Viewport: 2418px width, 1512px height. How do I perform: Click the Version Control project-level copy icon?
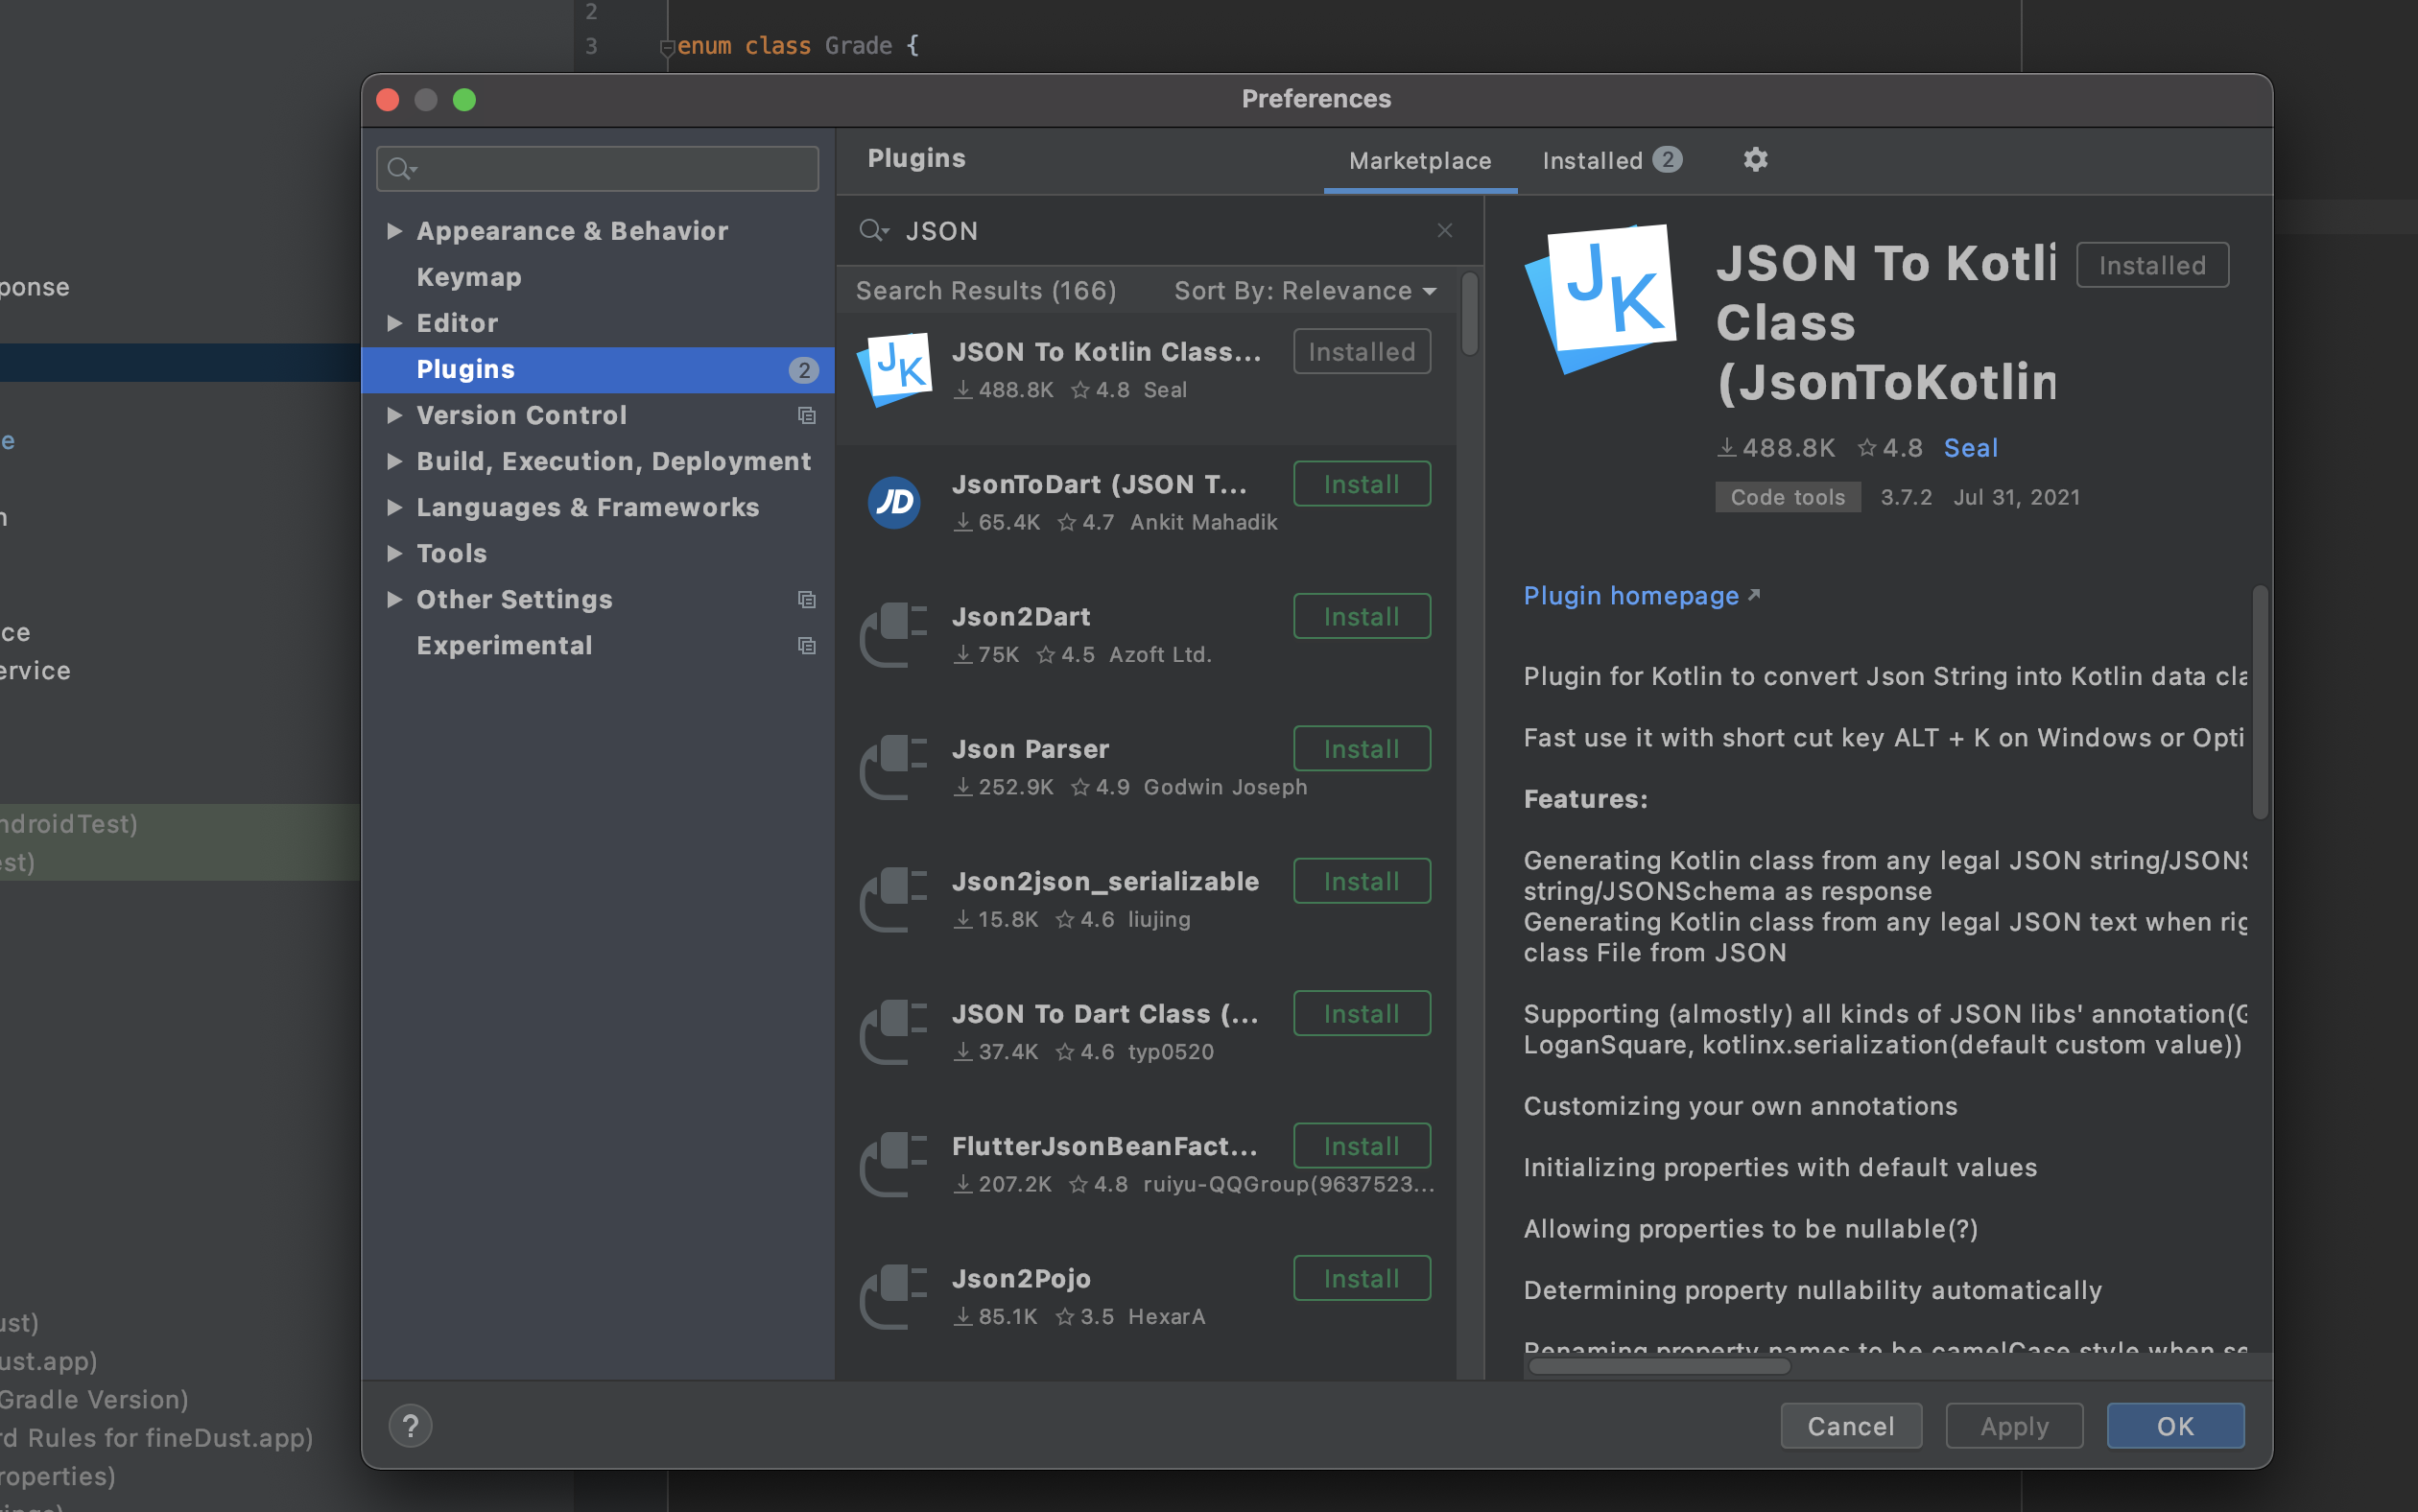[806, 415]
